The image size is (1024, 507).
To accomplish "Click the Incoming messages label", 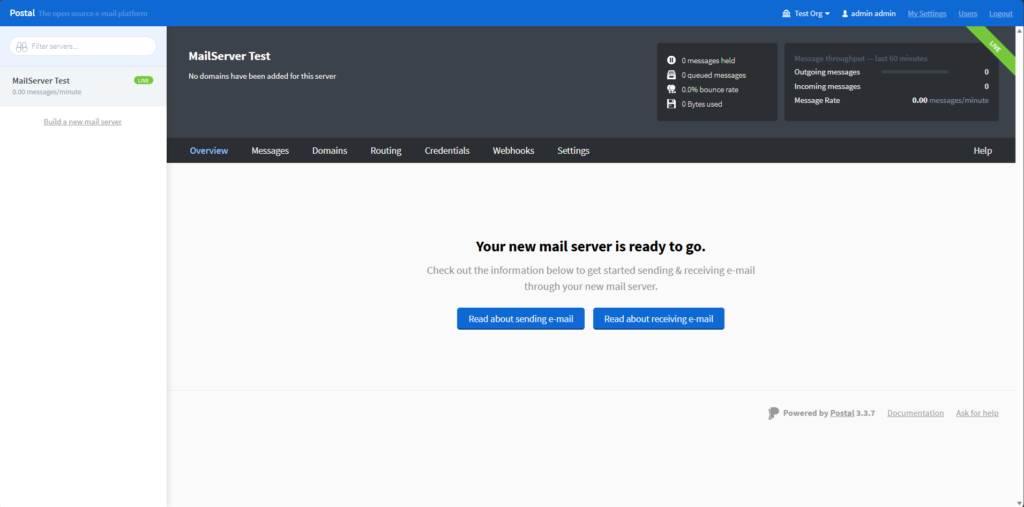I will pos(827,86).
